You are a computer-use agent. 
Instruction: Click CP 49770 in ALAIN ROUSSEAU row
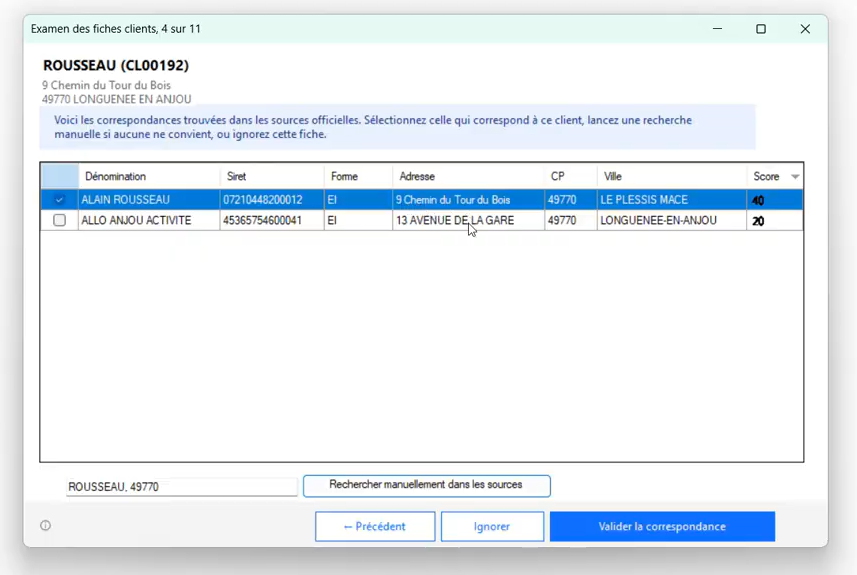[x=571, y=200]
